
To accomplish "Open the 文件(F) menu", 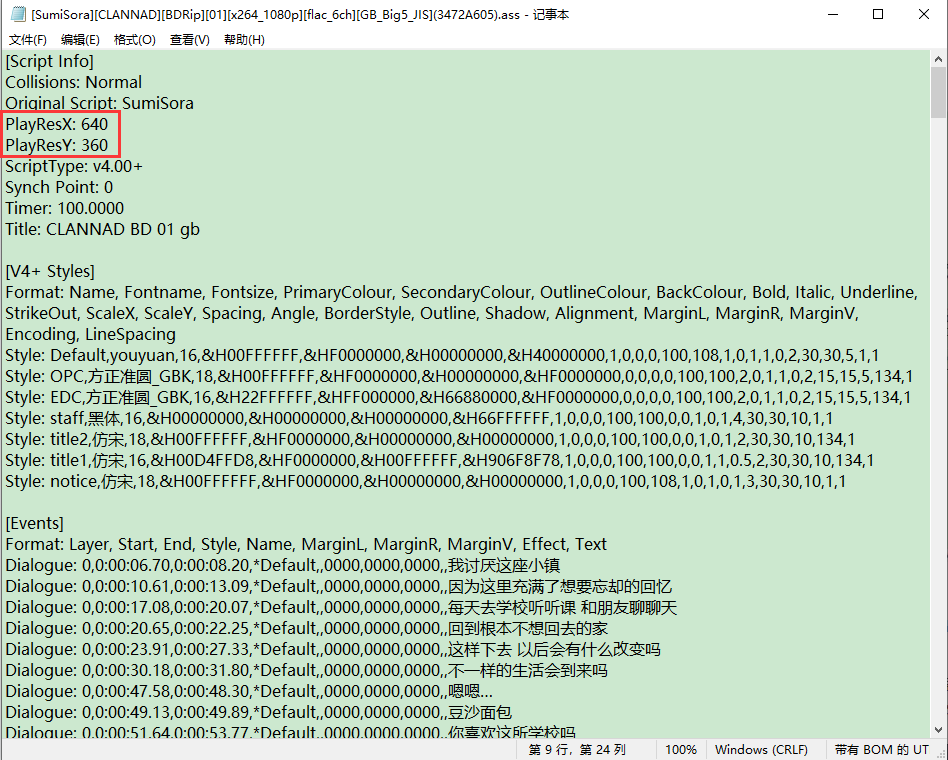I will coord(27,40).
